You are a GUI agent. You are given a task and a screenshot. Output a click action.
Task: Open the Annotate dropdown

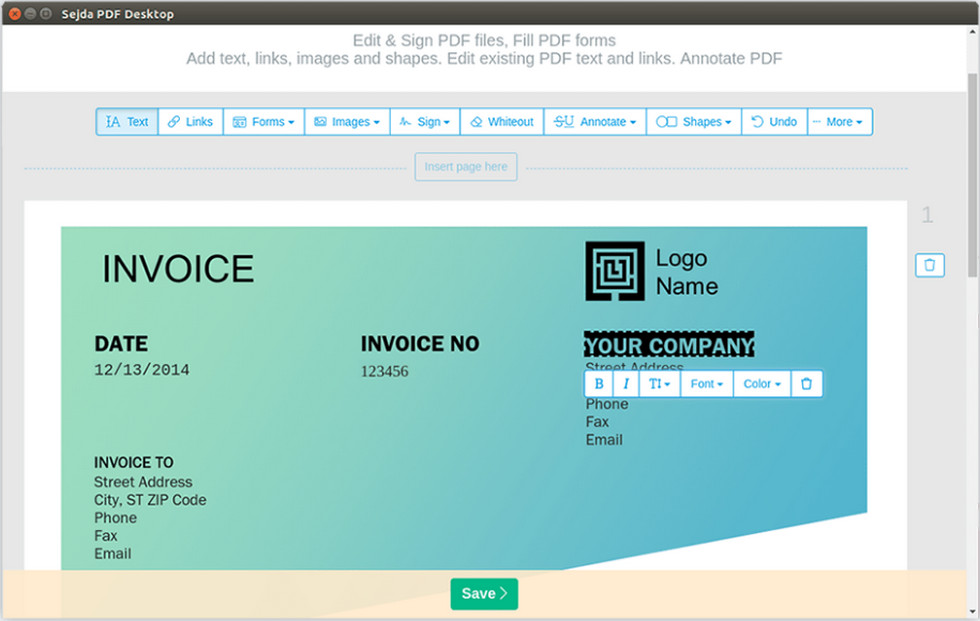pyautogui.click(x=595, y=122)
